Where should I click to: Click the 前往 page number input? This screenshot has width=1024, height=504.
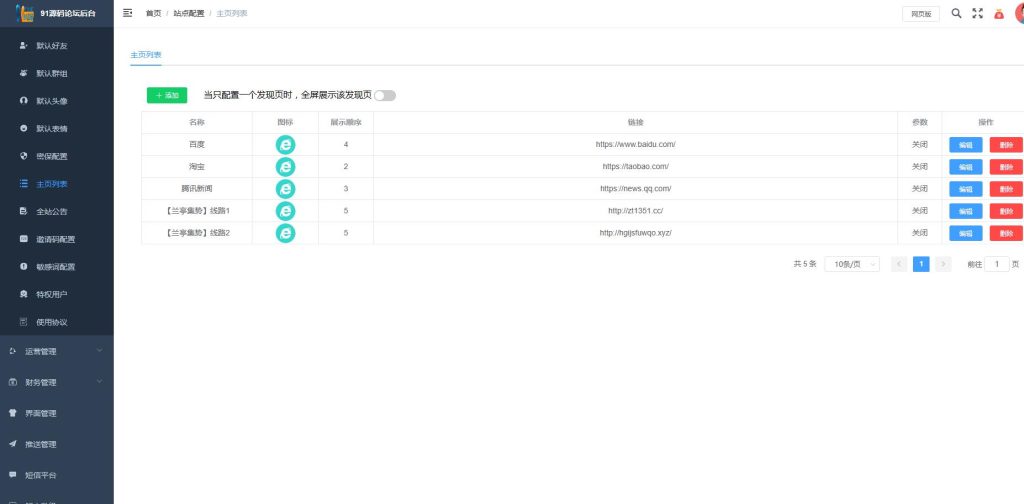tap(997, 264)
